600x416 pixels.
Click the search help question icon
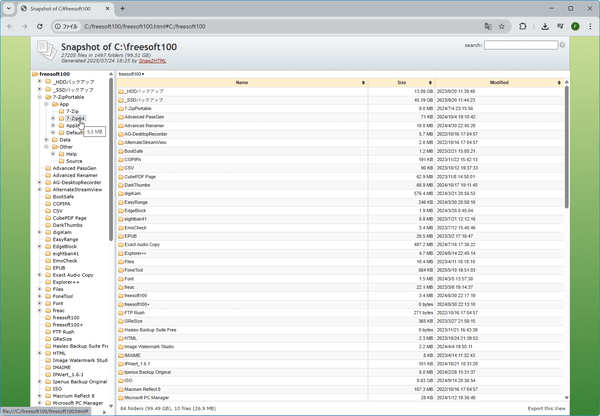pos(562,45)
